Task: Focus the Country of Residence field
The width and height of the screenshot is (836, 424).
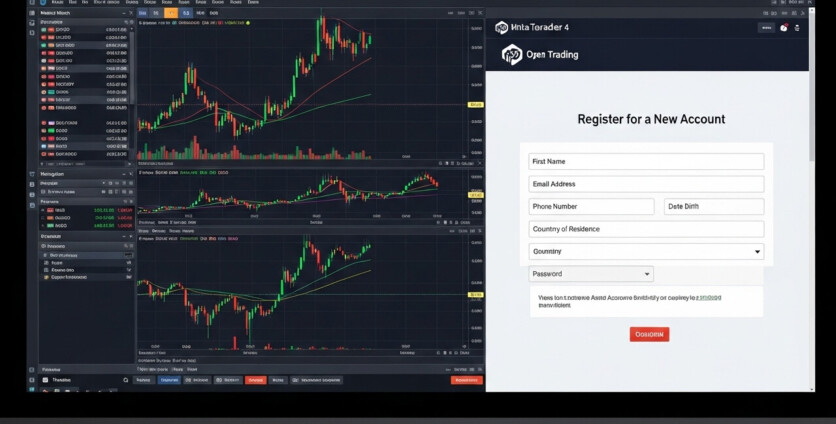Action: point(646,229)
